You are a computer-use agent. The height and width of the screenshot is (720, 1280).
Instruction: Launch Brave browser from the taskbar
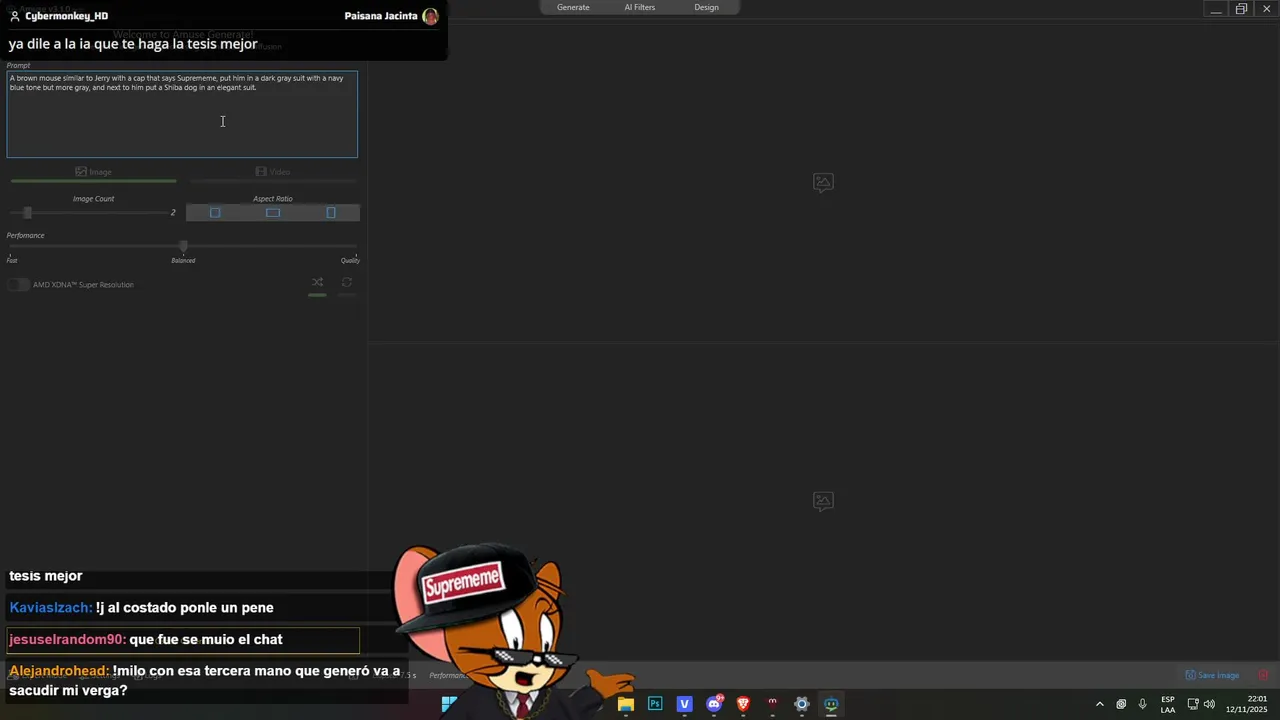[743, 704]
